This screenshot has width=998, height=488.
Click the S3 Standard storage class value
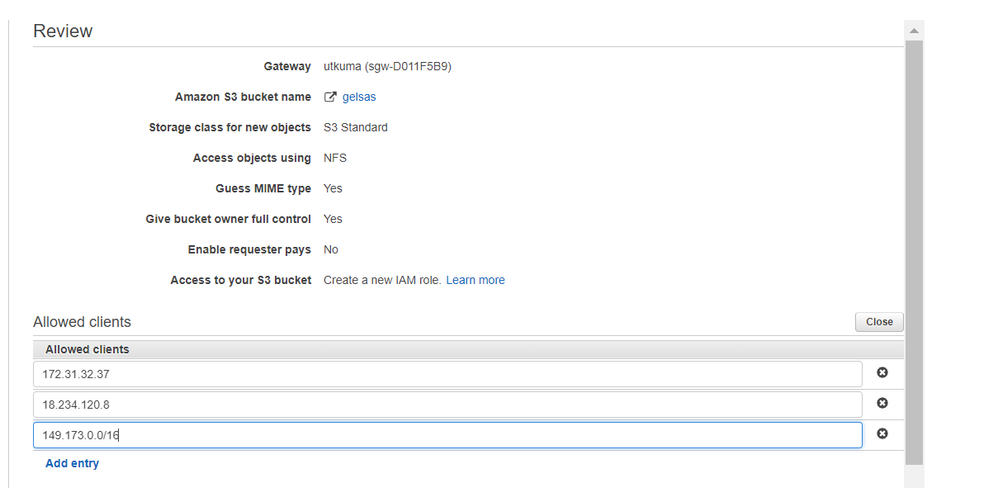[x=355, y=127]
